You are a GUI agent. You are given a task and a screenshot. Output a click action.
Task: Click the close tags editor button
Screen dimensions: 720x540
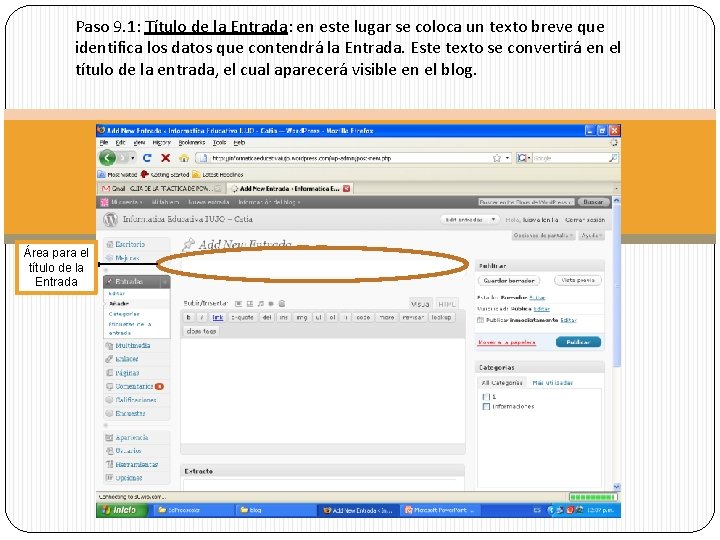[201, 331]
